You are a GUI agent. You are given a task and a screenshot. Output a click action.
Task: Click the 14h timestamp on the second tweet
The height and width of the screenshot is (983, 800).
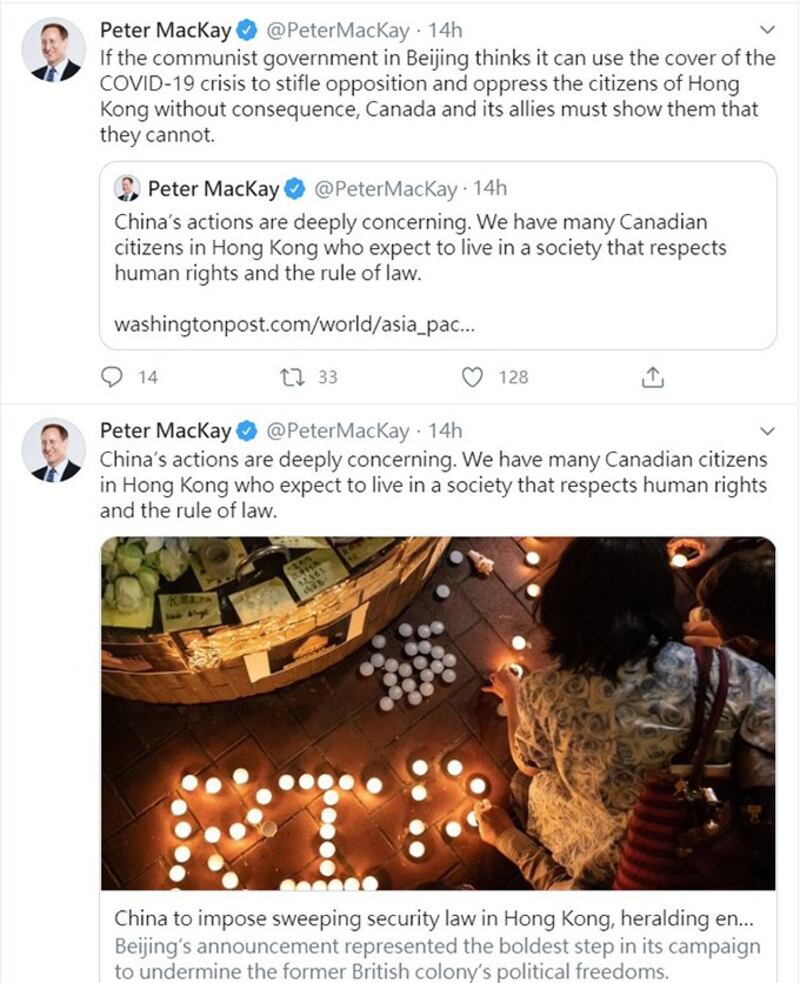(x=445, y=431)
